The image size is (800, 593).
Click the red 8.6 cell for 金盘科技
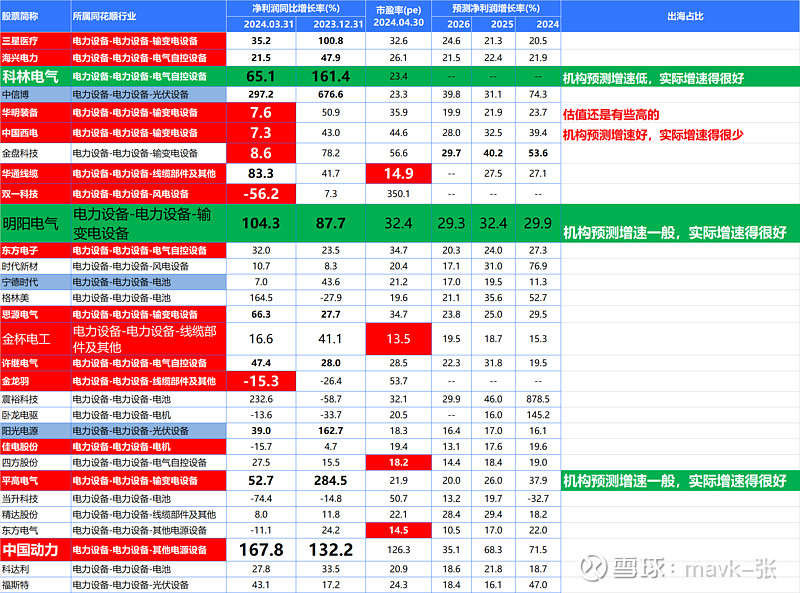[x=261, y=153]
